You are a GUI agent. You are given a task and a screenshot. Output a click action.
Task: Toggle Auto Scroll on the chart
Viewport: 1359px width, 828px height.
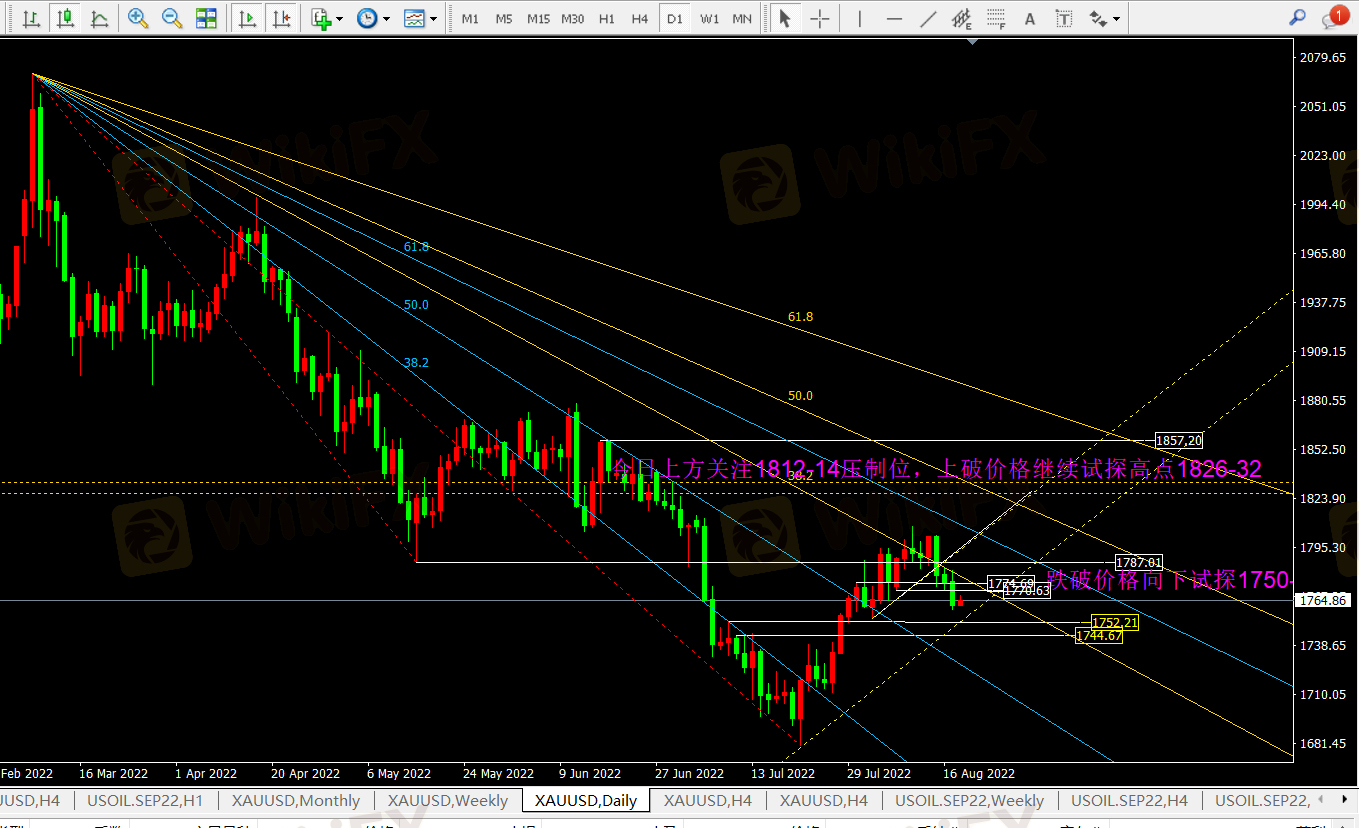pyautogui.click(x=247, y=18)
